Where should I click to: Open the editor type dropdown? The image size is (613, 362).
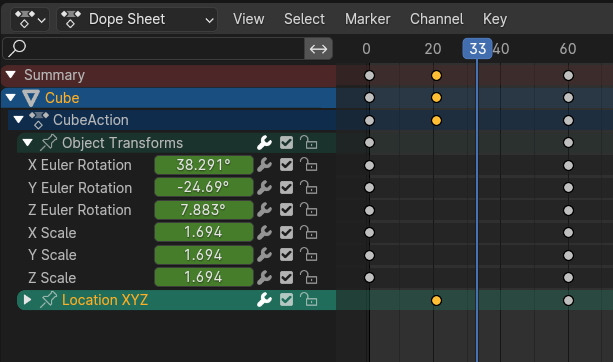pyautogui.click(x=30, y=19)
